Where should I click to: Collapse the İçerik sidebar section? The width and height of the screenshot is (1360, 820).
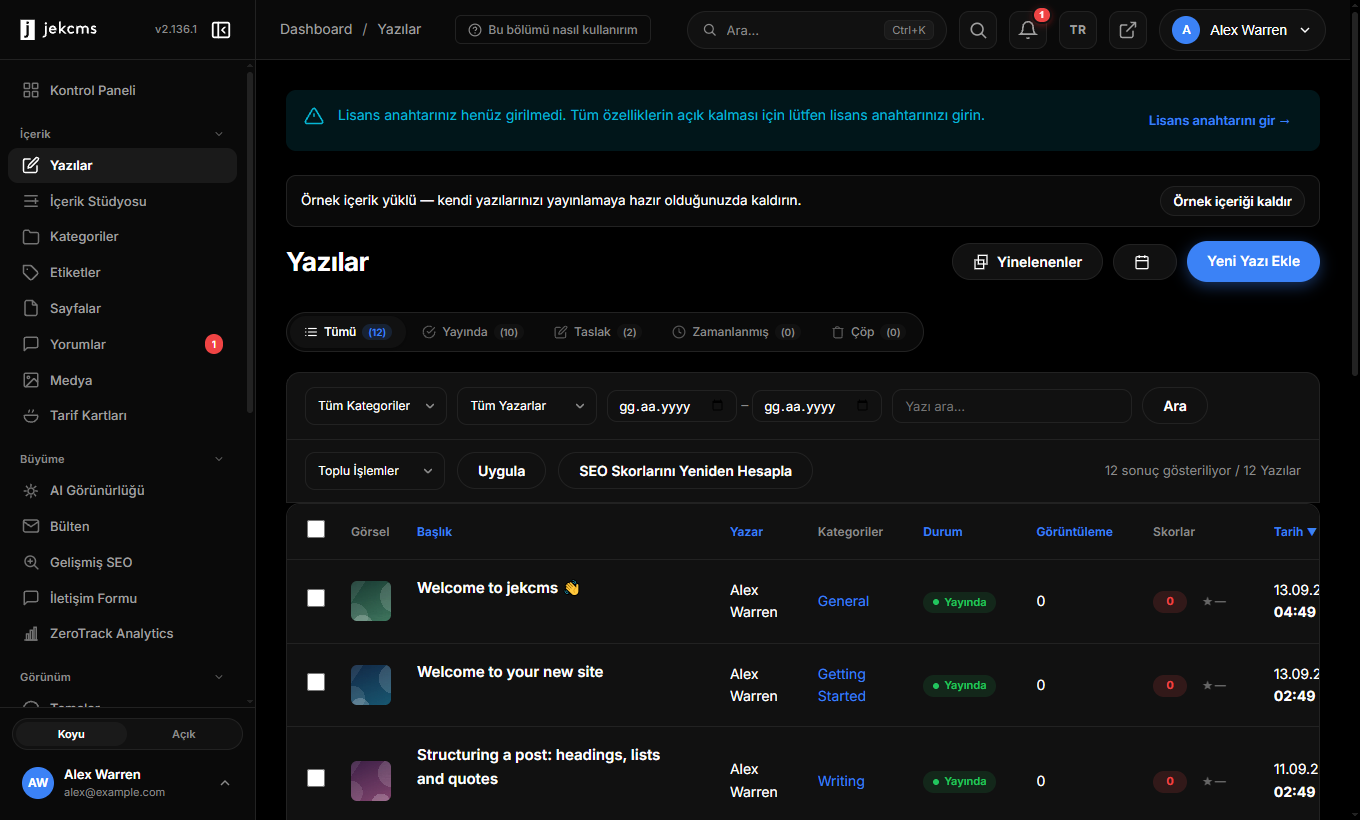point(220,134)
